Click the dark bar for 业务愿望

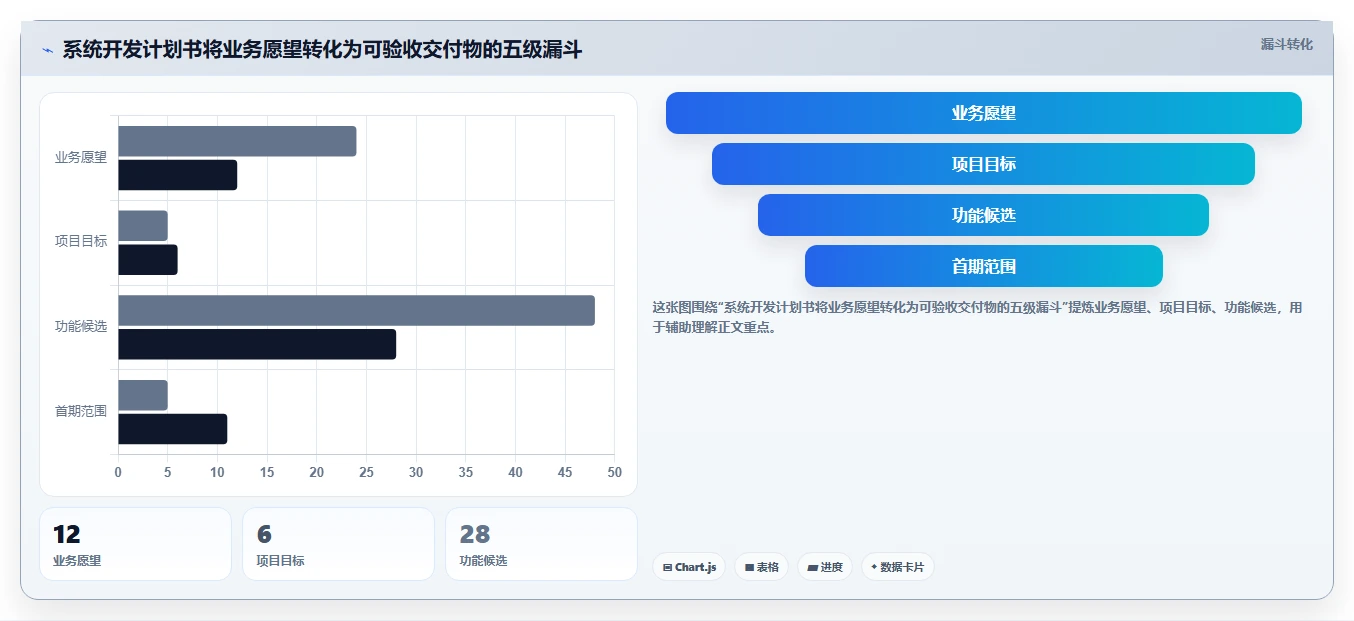[x=178, y=175]
